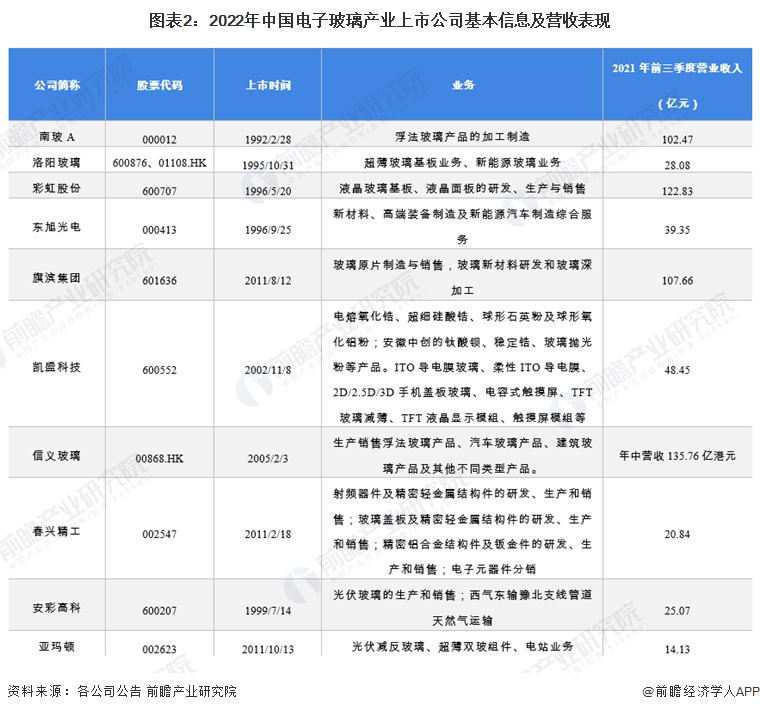The image size is (760, 712).
Task: Select the 业务 column header
Action: click(x=462, y=85)
